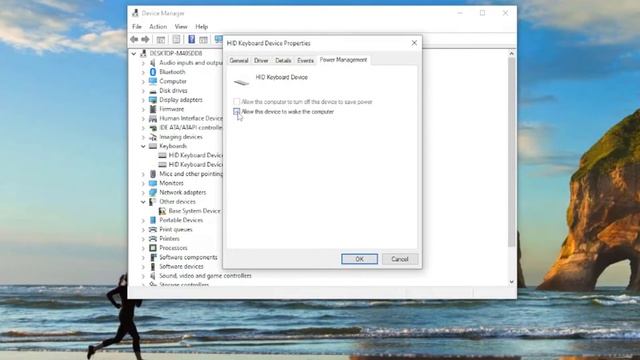Click the Back arrow in Device Manager toolbar
The height and width of the screenshot is (360, 640).
(134, 40)
